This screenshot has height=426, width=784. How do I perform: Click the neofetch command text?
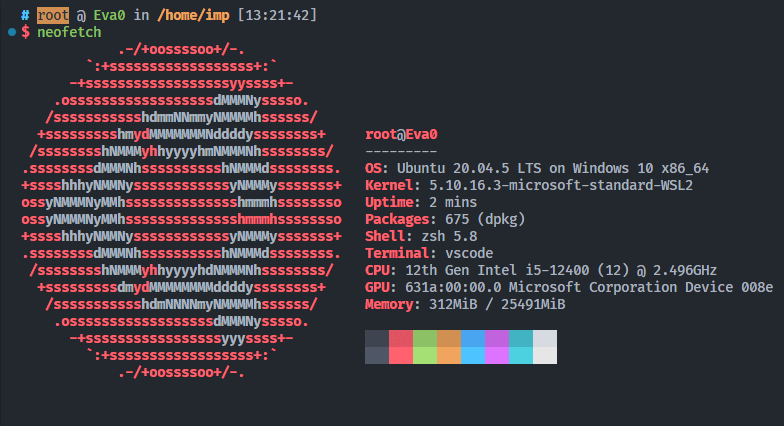pyautogui.click(x=69, y=32)
